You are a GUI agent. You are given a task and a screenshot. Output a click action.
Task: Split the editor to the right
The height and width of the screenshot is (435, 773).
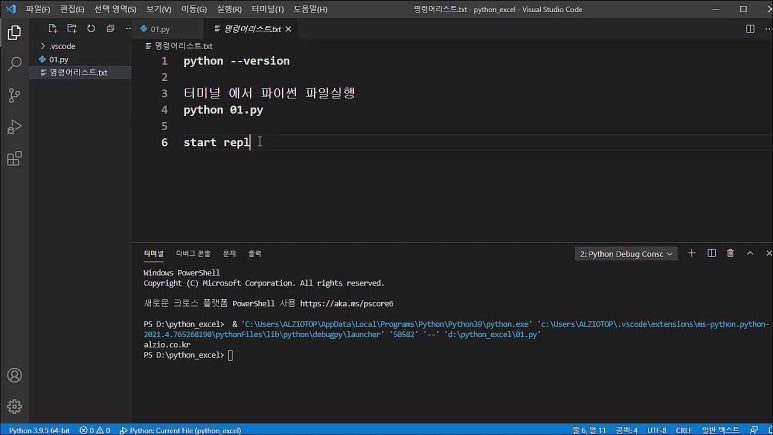750,29
